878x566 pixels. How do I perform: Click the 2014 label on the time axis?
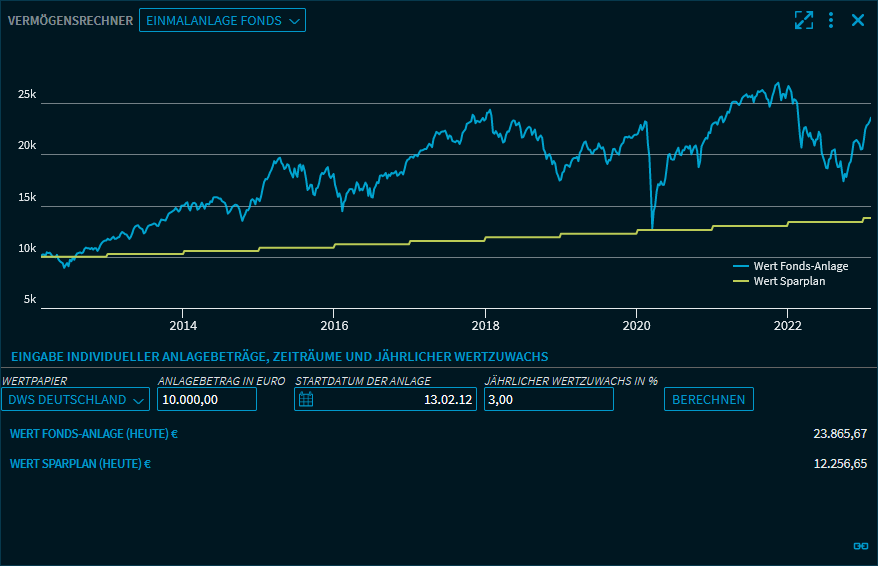pos(183,325)
